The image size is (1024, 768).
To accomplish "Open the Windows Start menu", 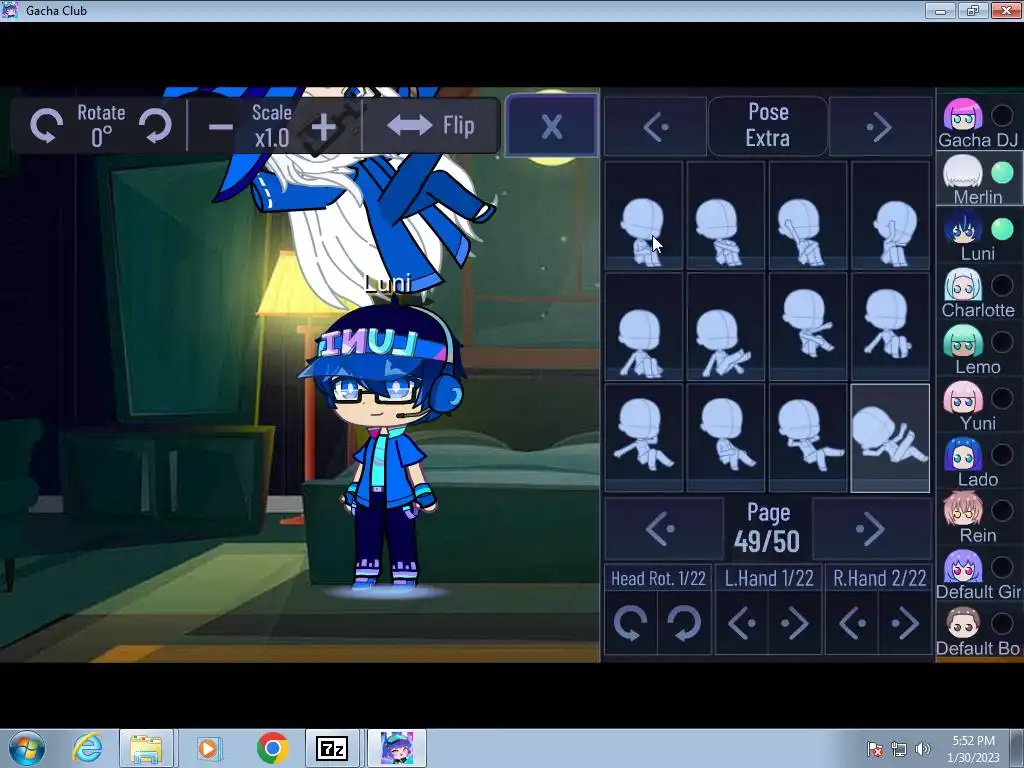I will point(26,748).
